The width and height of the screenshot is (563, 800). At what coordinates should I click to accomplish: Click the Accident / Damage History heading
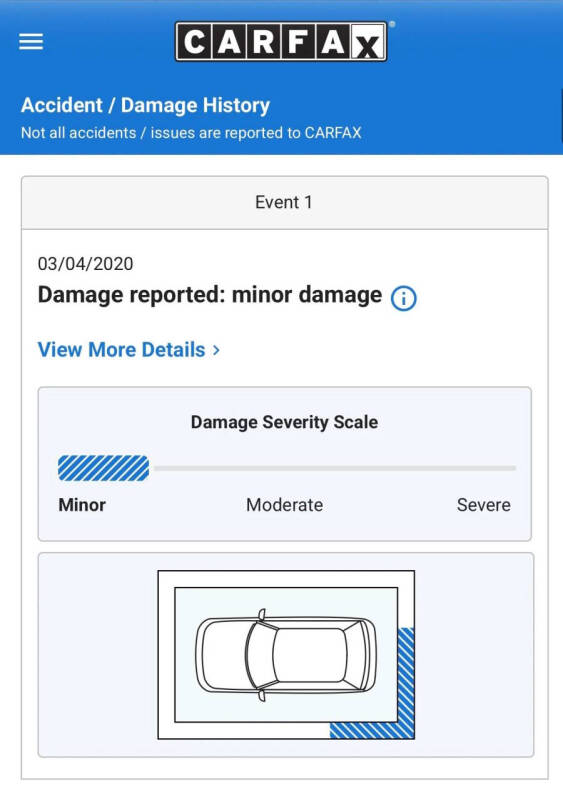point(145,106)
